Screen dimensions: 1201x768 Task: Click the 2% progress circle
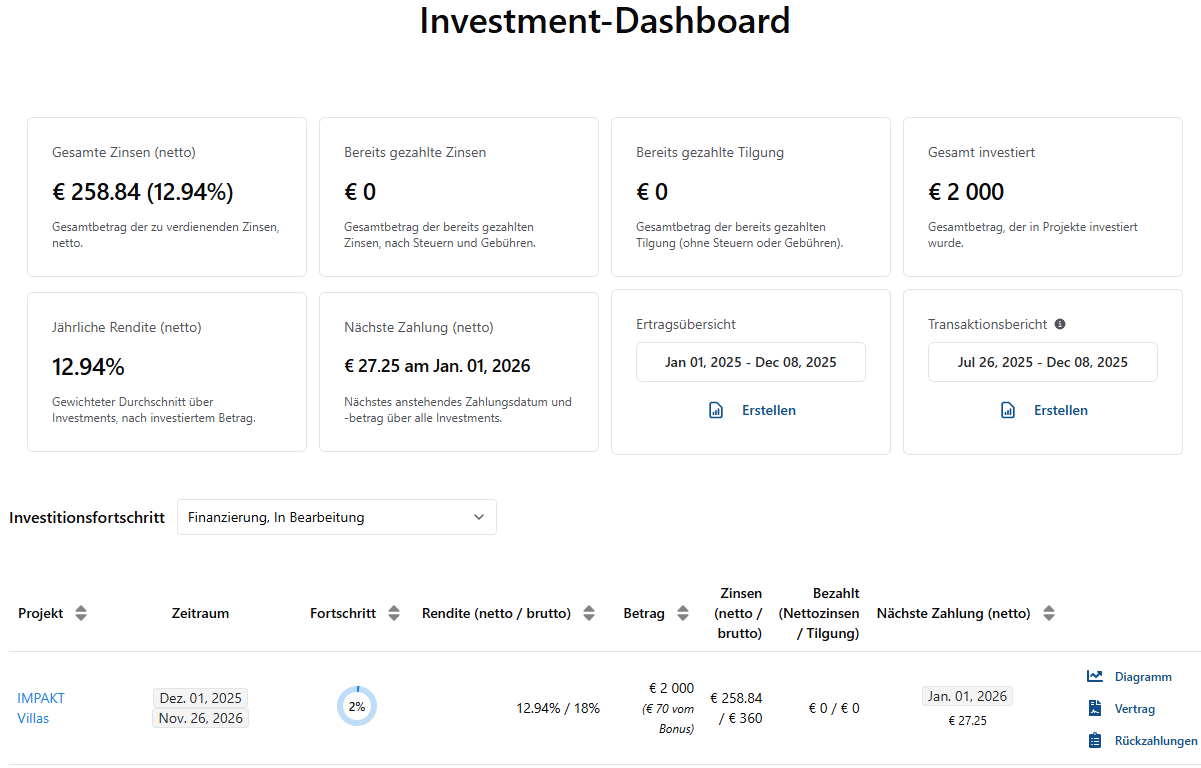[357, 706]
